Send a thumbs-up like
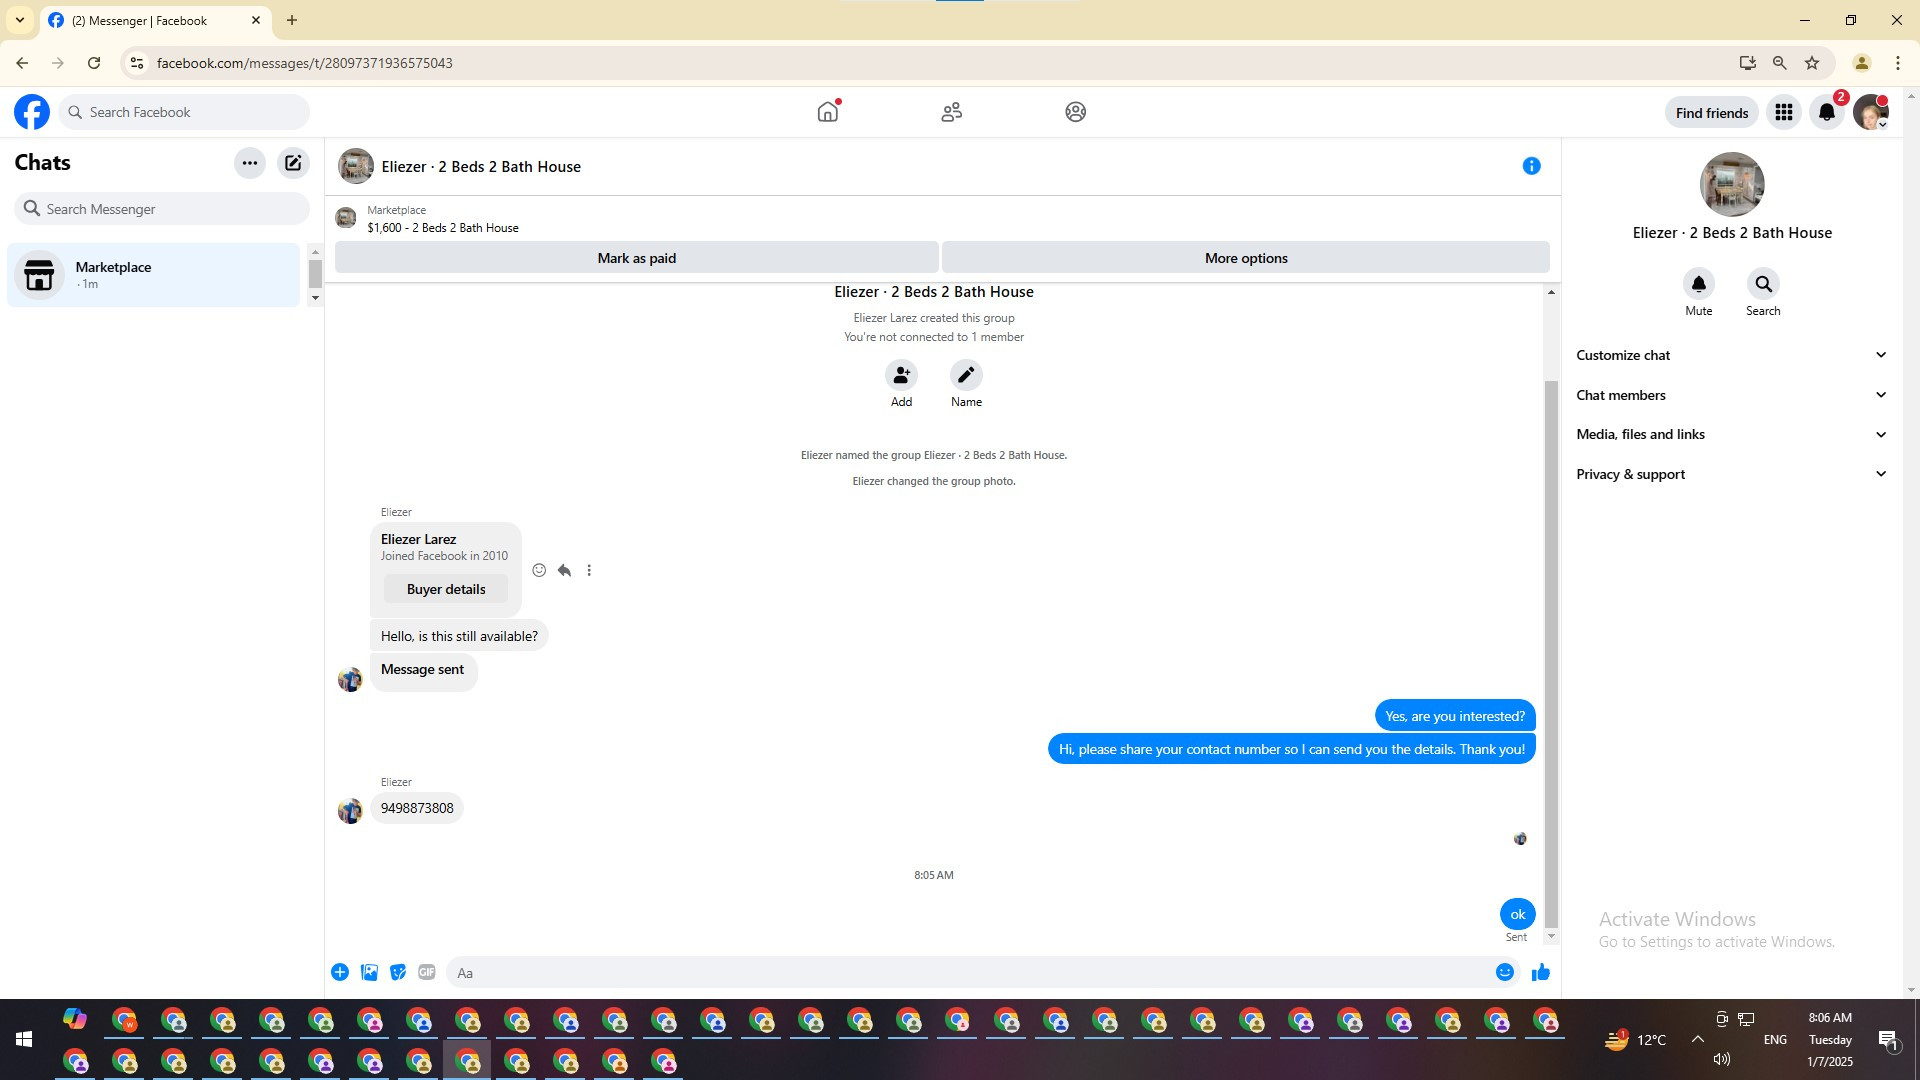The height and width of the screenshot is (1080, 1920). tap(1540, 972)
